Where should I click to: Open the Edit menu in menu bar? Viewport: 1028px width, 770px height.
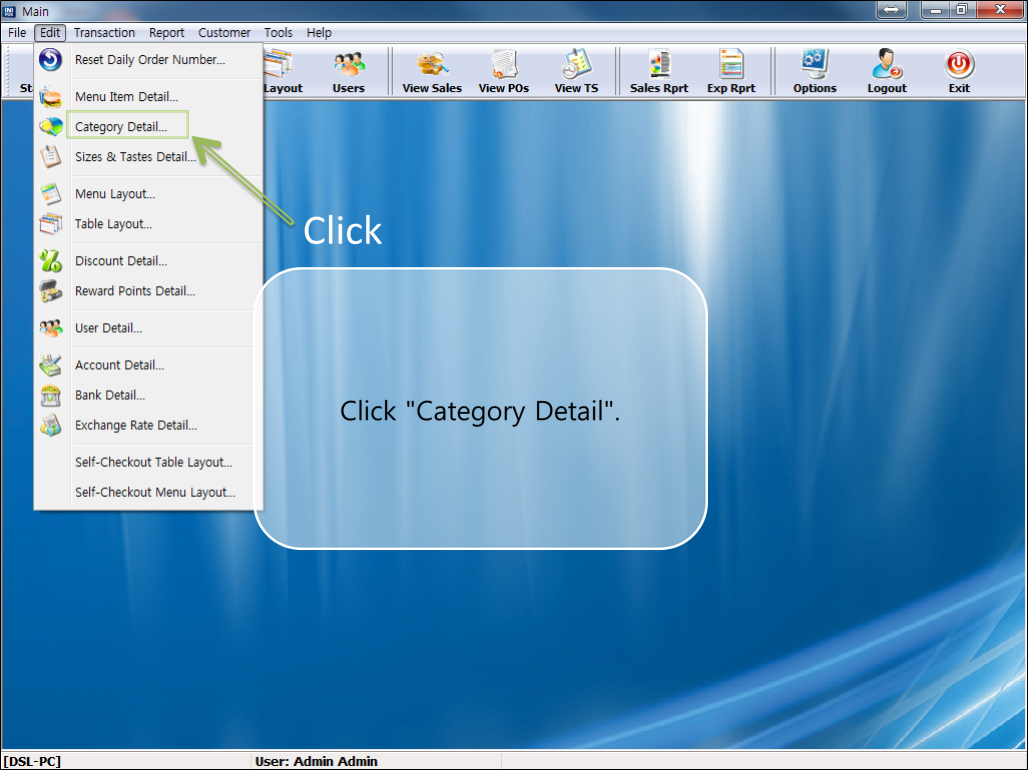click(50, 32)
